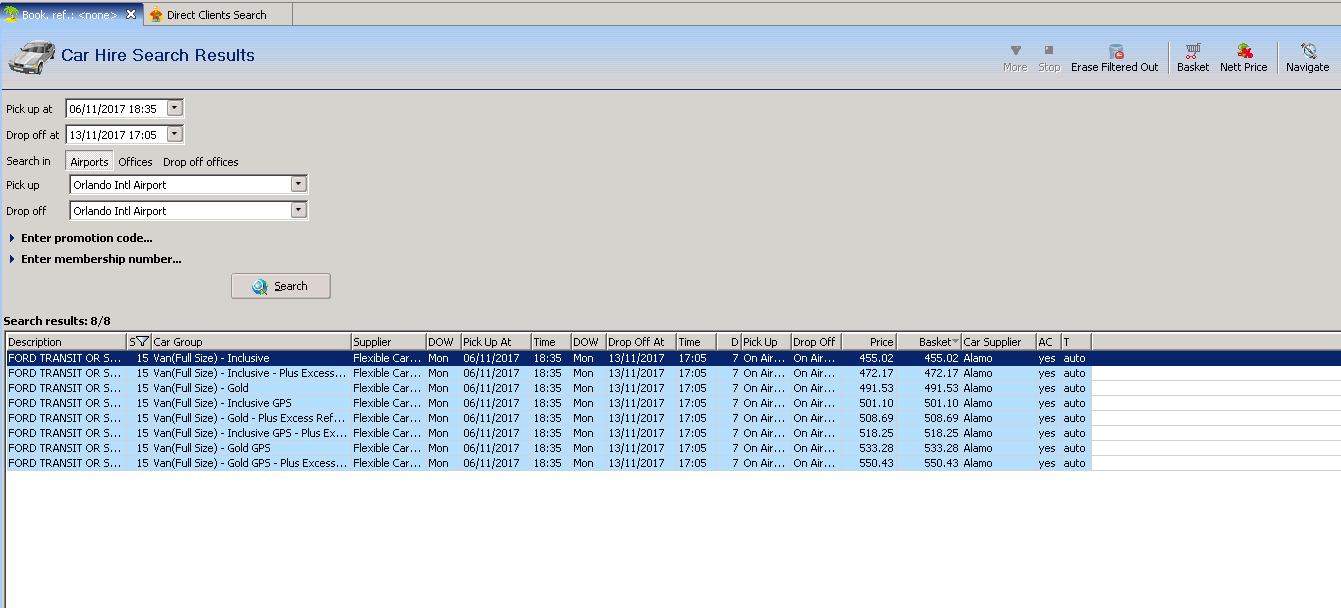1341x608 pixels.
Task: Sort by the Pick Up At column header
Action: tap(496, 342)
